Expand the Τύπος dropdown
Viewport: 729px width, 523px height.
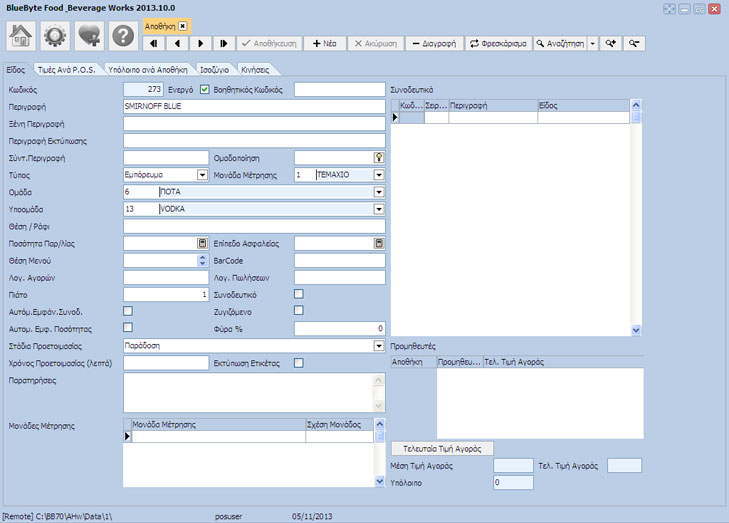click(203, 175)
